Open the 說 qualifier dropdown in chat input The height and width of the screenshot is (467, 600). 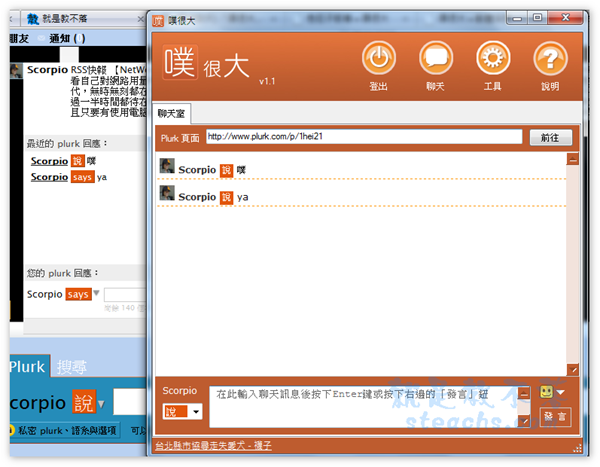pos(183,411)
